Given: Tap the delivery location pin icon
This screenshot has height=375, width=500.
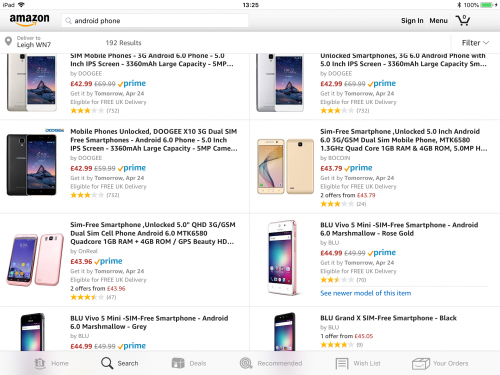Looking at the screenshot, I should 8,42.
